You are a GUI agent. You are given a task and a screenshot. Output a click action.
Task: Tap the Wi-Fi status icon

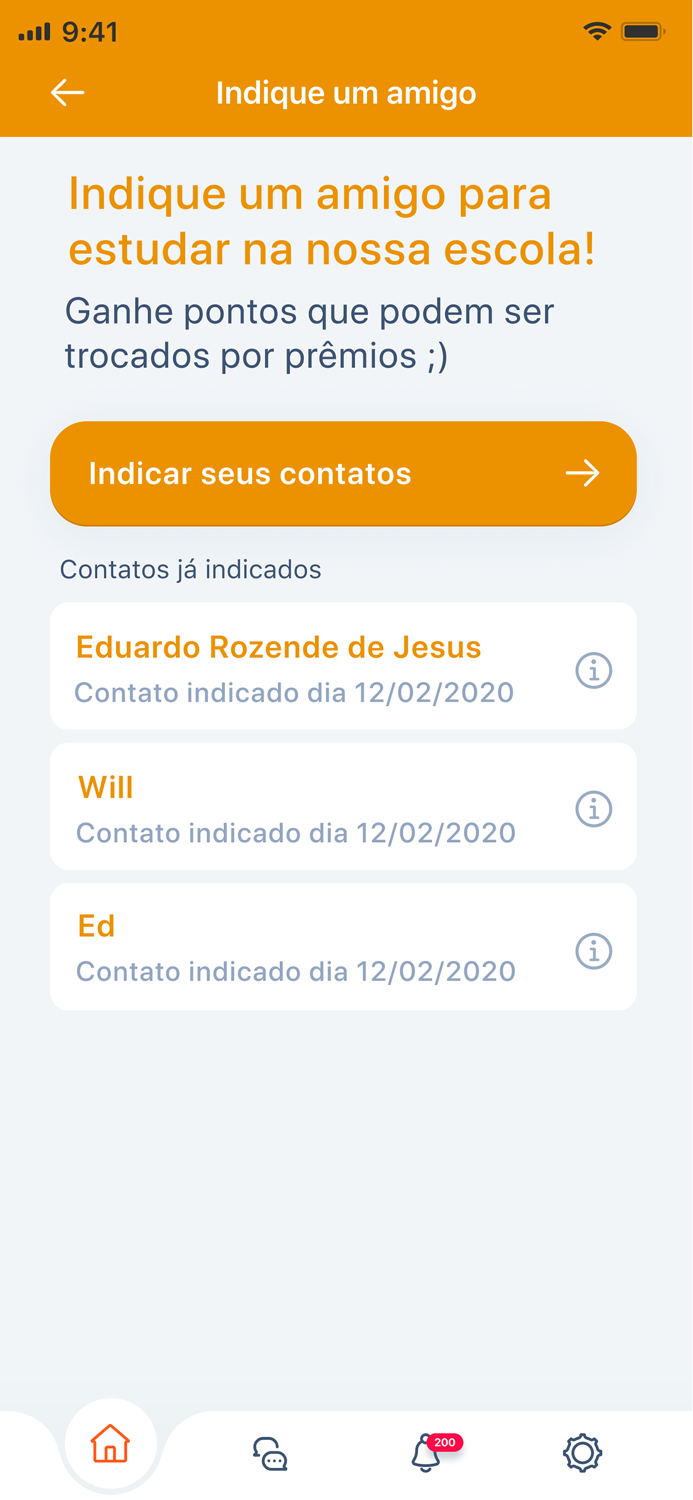pos(597,31)
